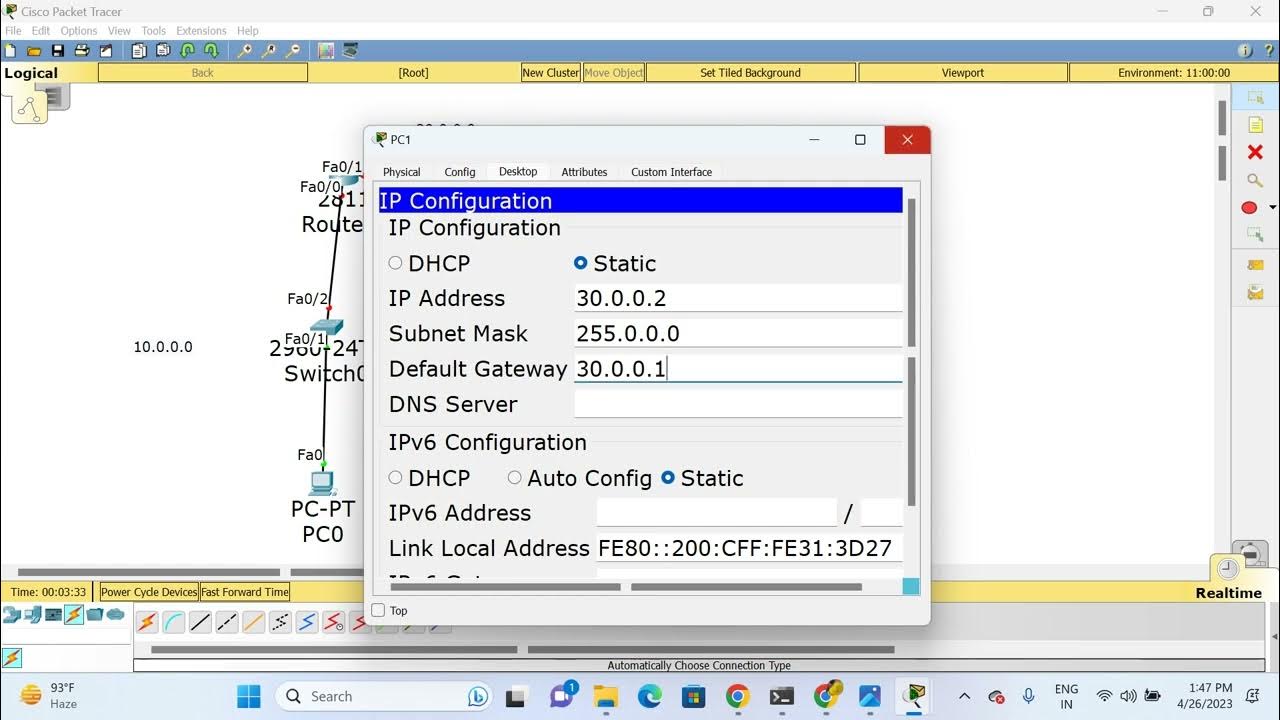Image resolution: width=1280 pixels, height=720 pixels.
Task: Click the PC0 computer device icon
Action: (x=322, y=483)
